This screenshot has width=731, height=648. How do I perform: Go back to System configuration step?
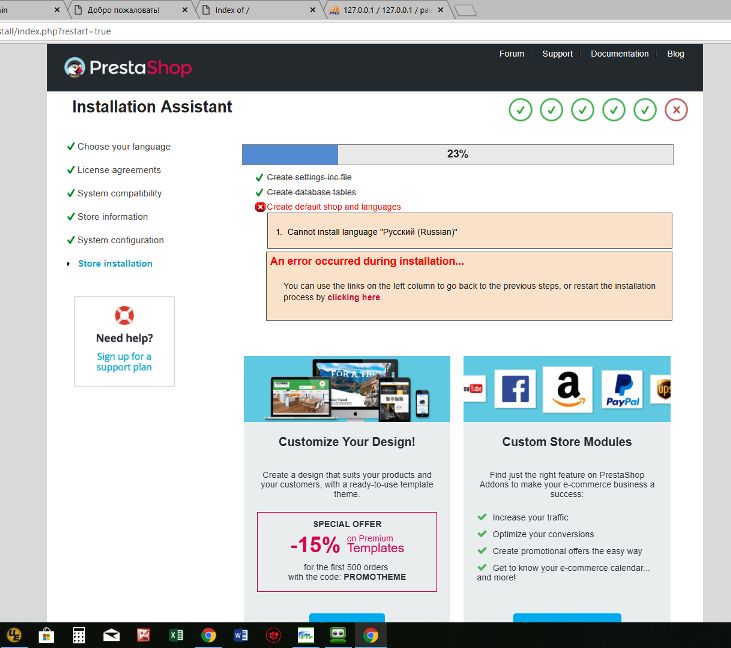coord(120,240)
